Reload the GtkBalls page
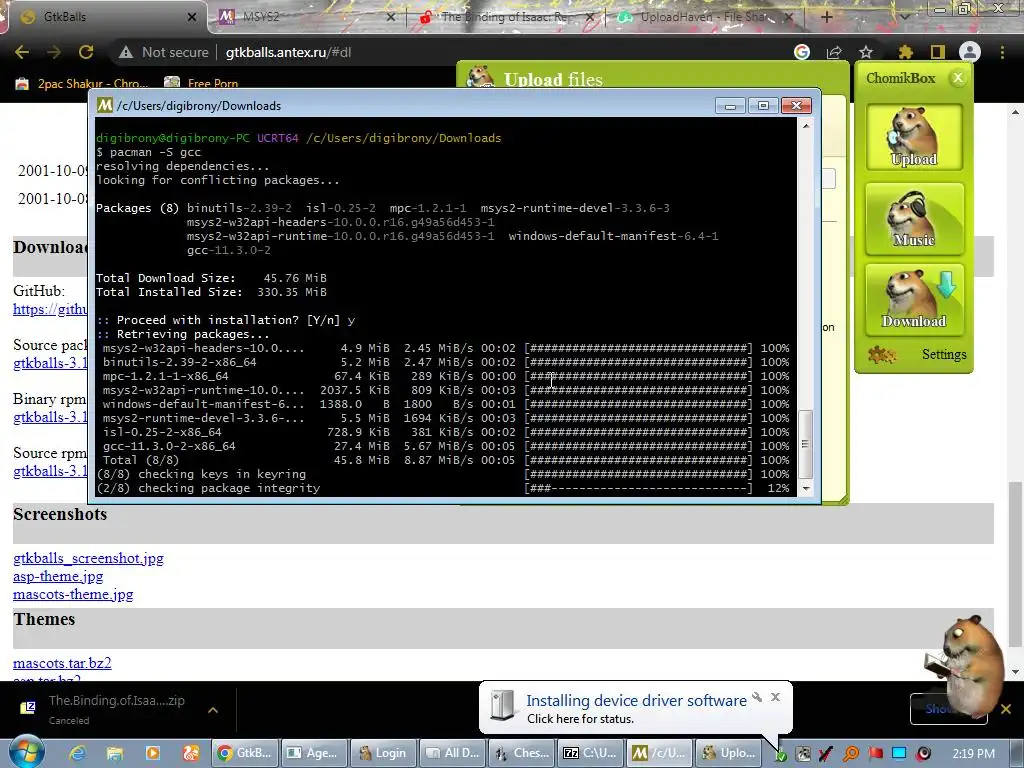The width and height of the screenshot is (1024, 768). [x=86, y=52]
